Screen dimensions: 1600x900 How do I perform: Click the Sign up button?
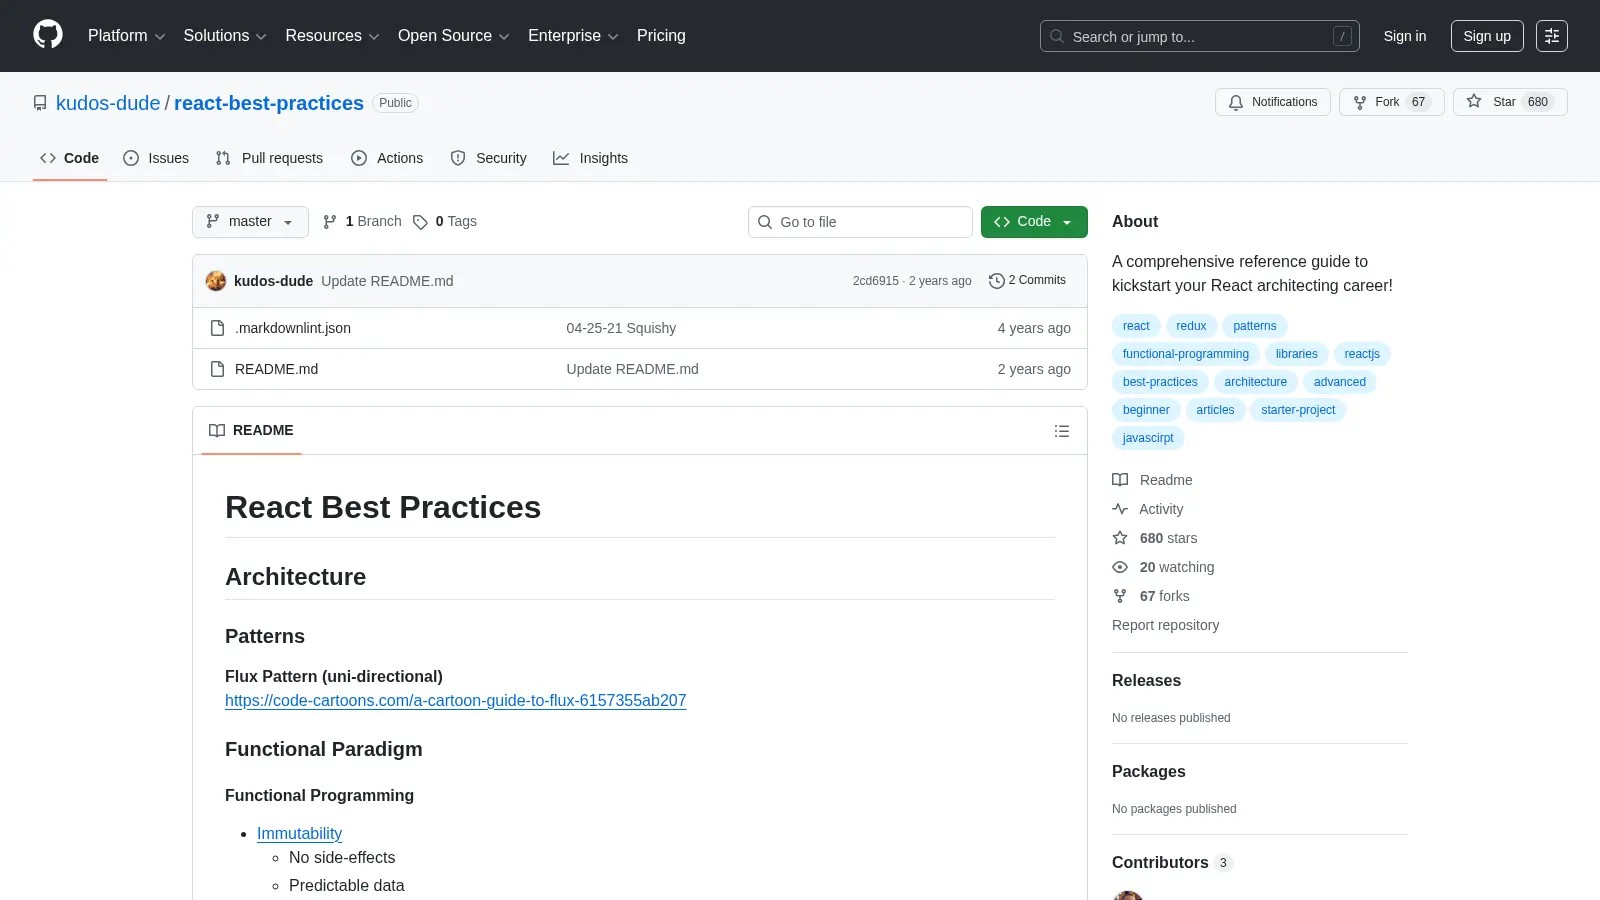pos(1487,36)
